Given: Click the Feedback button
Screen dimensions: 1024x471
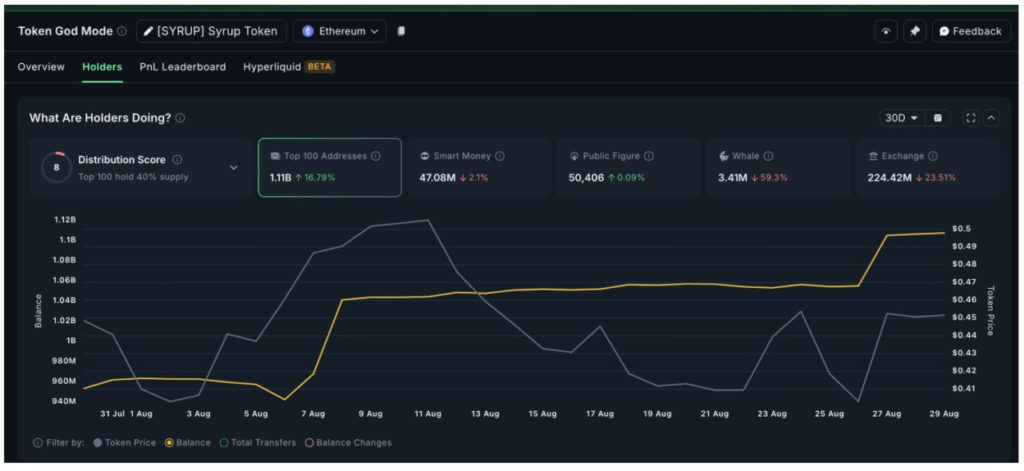Looking at the screenshot, I should coord(970,31).
